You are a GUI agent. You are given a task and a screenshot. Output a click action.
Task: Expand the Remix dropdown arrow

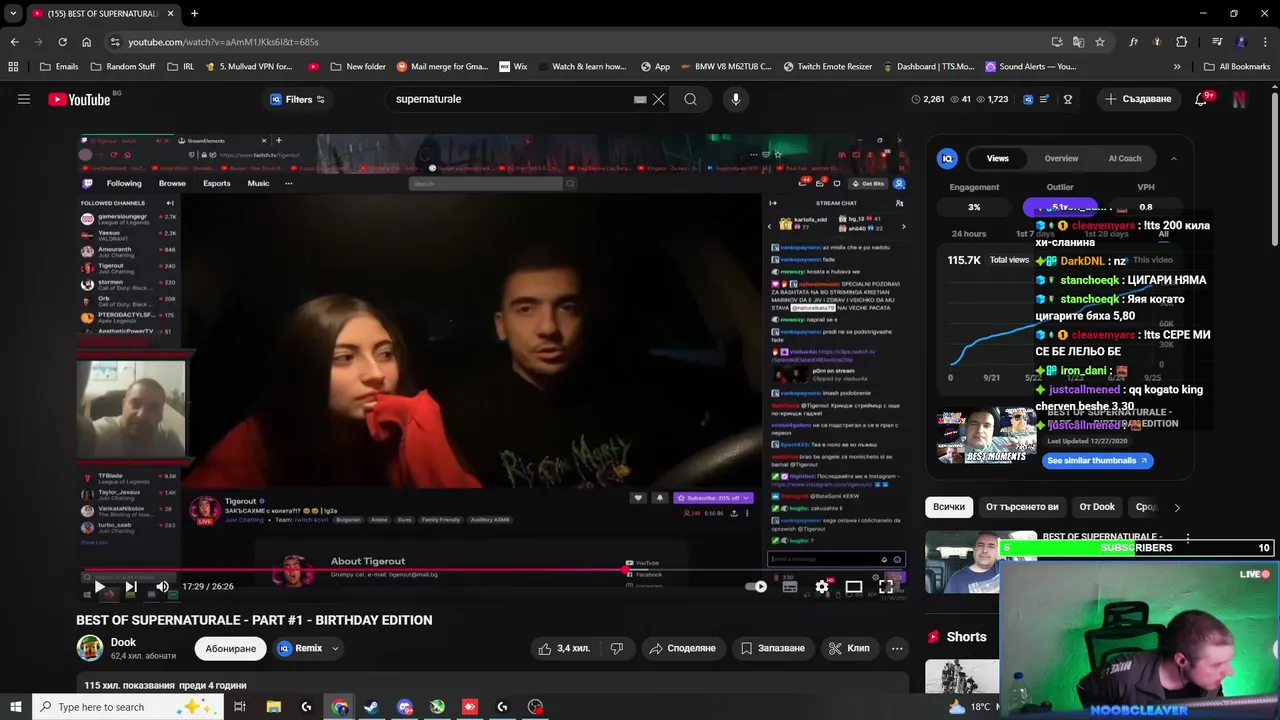tap(335, 648)
